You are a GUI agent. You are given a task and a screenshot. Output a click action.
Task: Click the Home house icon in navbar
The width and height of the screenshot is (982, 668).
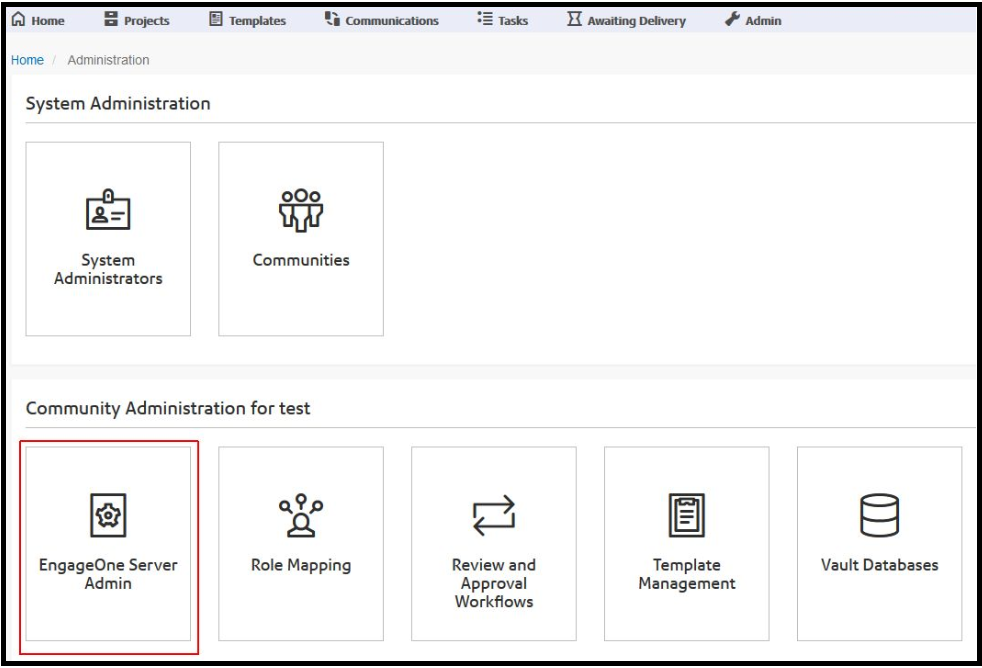[x=19, y=19]
